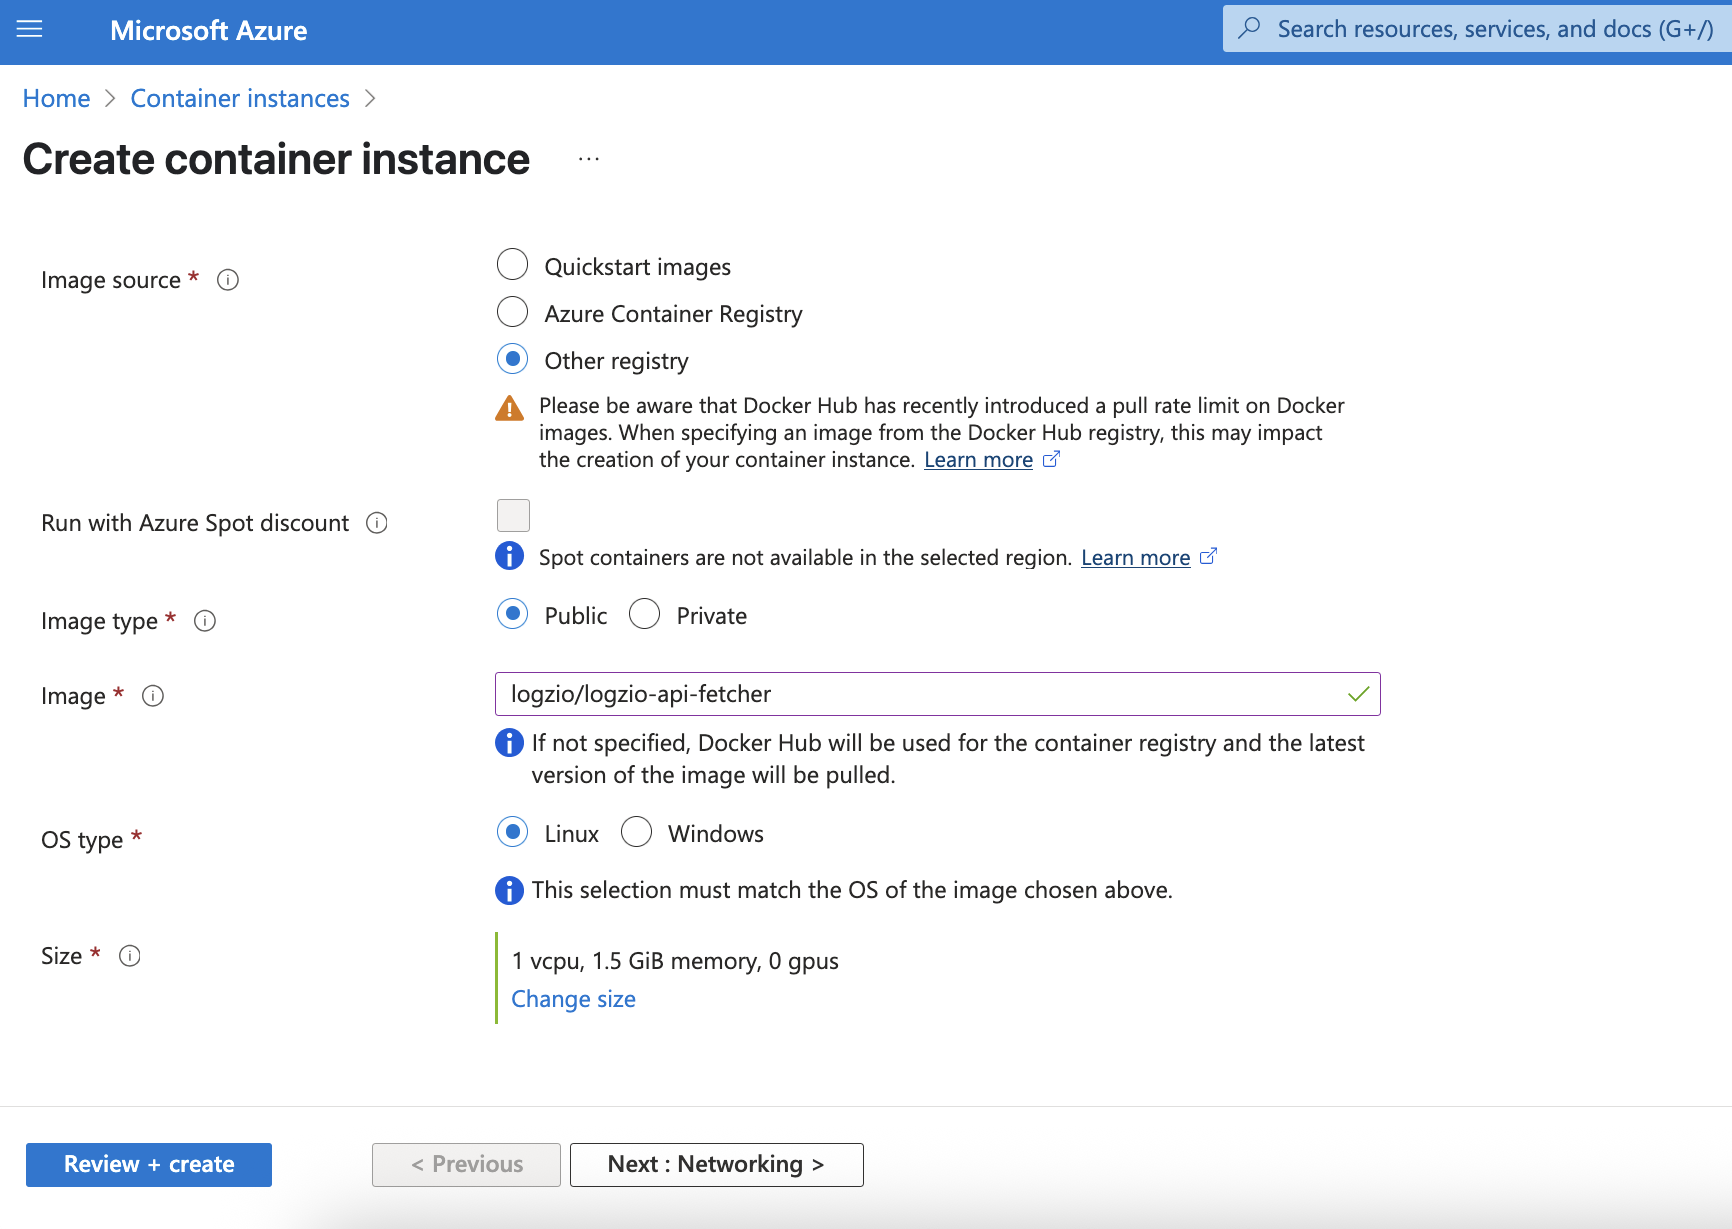
Task: Open external link icon beside Spot Learn more
Action: (x=1208, y=556)
